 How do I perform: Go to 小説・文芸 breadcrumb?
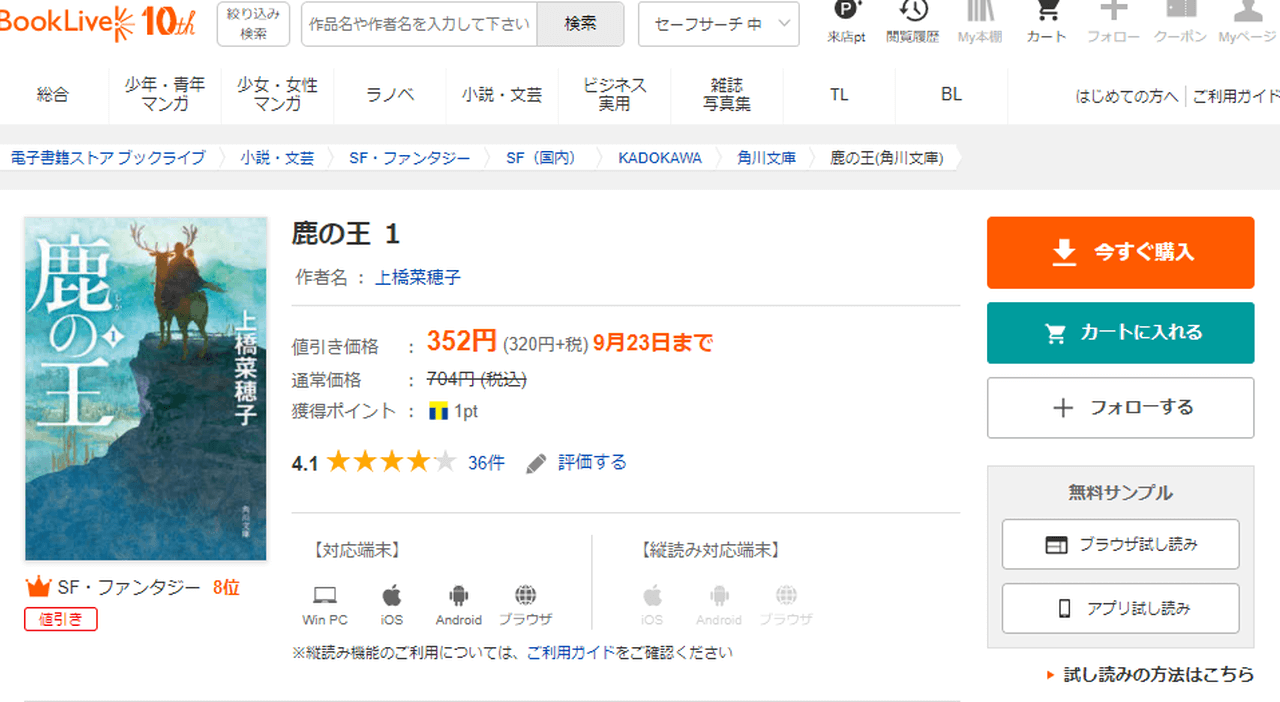pyautogui.click(x=277, y=158)
